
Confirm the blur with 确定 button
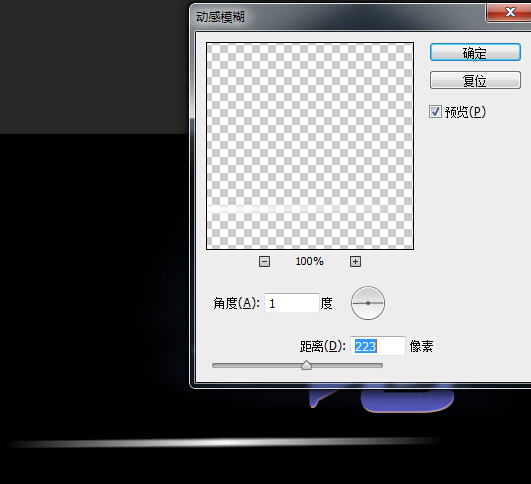tap(475, 52)
